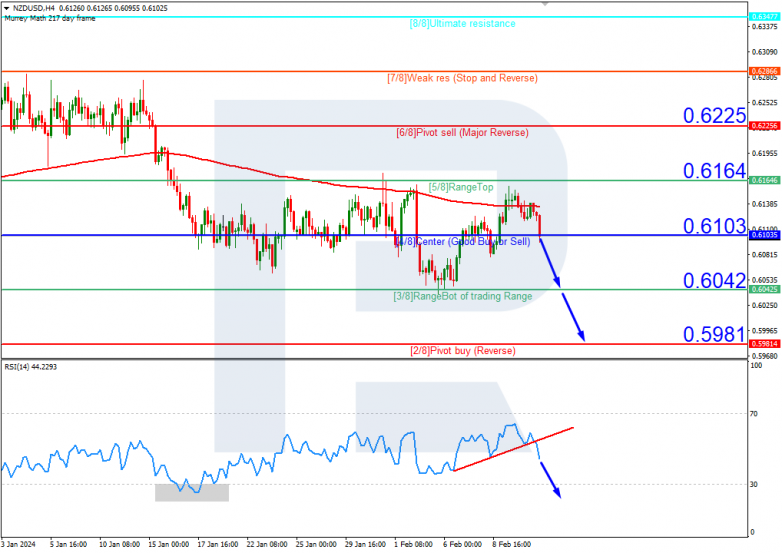782x553 pixels.
Task: Select the gray oversold rectangle in RSI window
Action: pyautogui.click(x=192, y=493)
